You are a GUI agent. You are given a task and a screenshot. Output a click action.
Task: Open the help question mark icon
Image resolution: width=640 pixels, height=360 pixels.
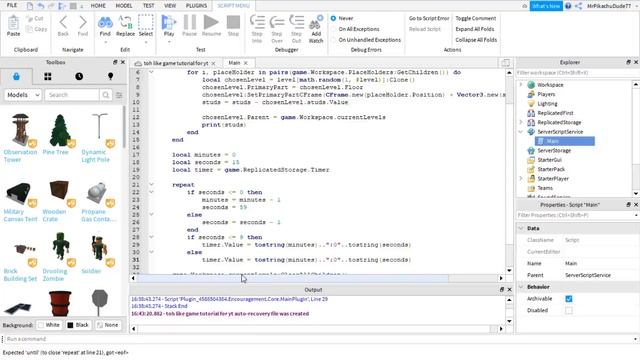coord(568,6)
